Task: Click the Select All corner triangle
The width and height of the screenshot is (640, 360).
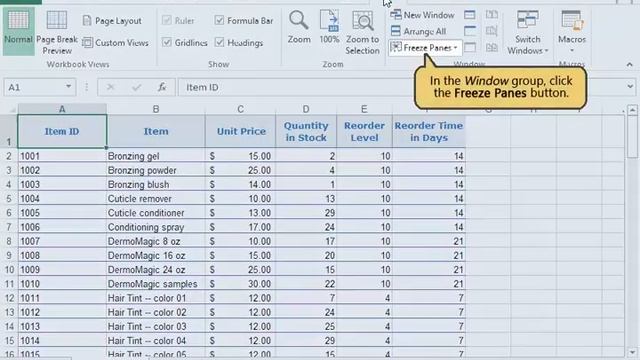Action: pos(12,110)
